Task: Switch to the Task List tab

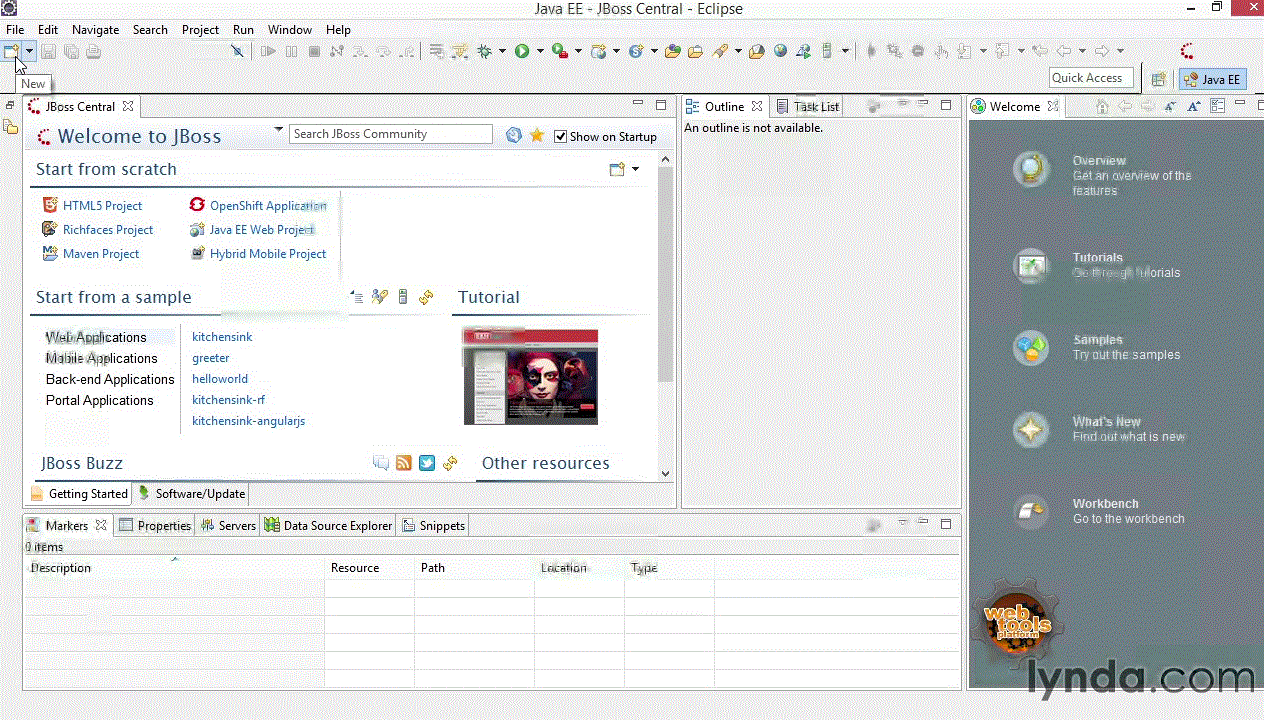Action: coord(808,106)
